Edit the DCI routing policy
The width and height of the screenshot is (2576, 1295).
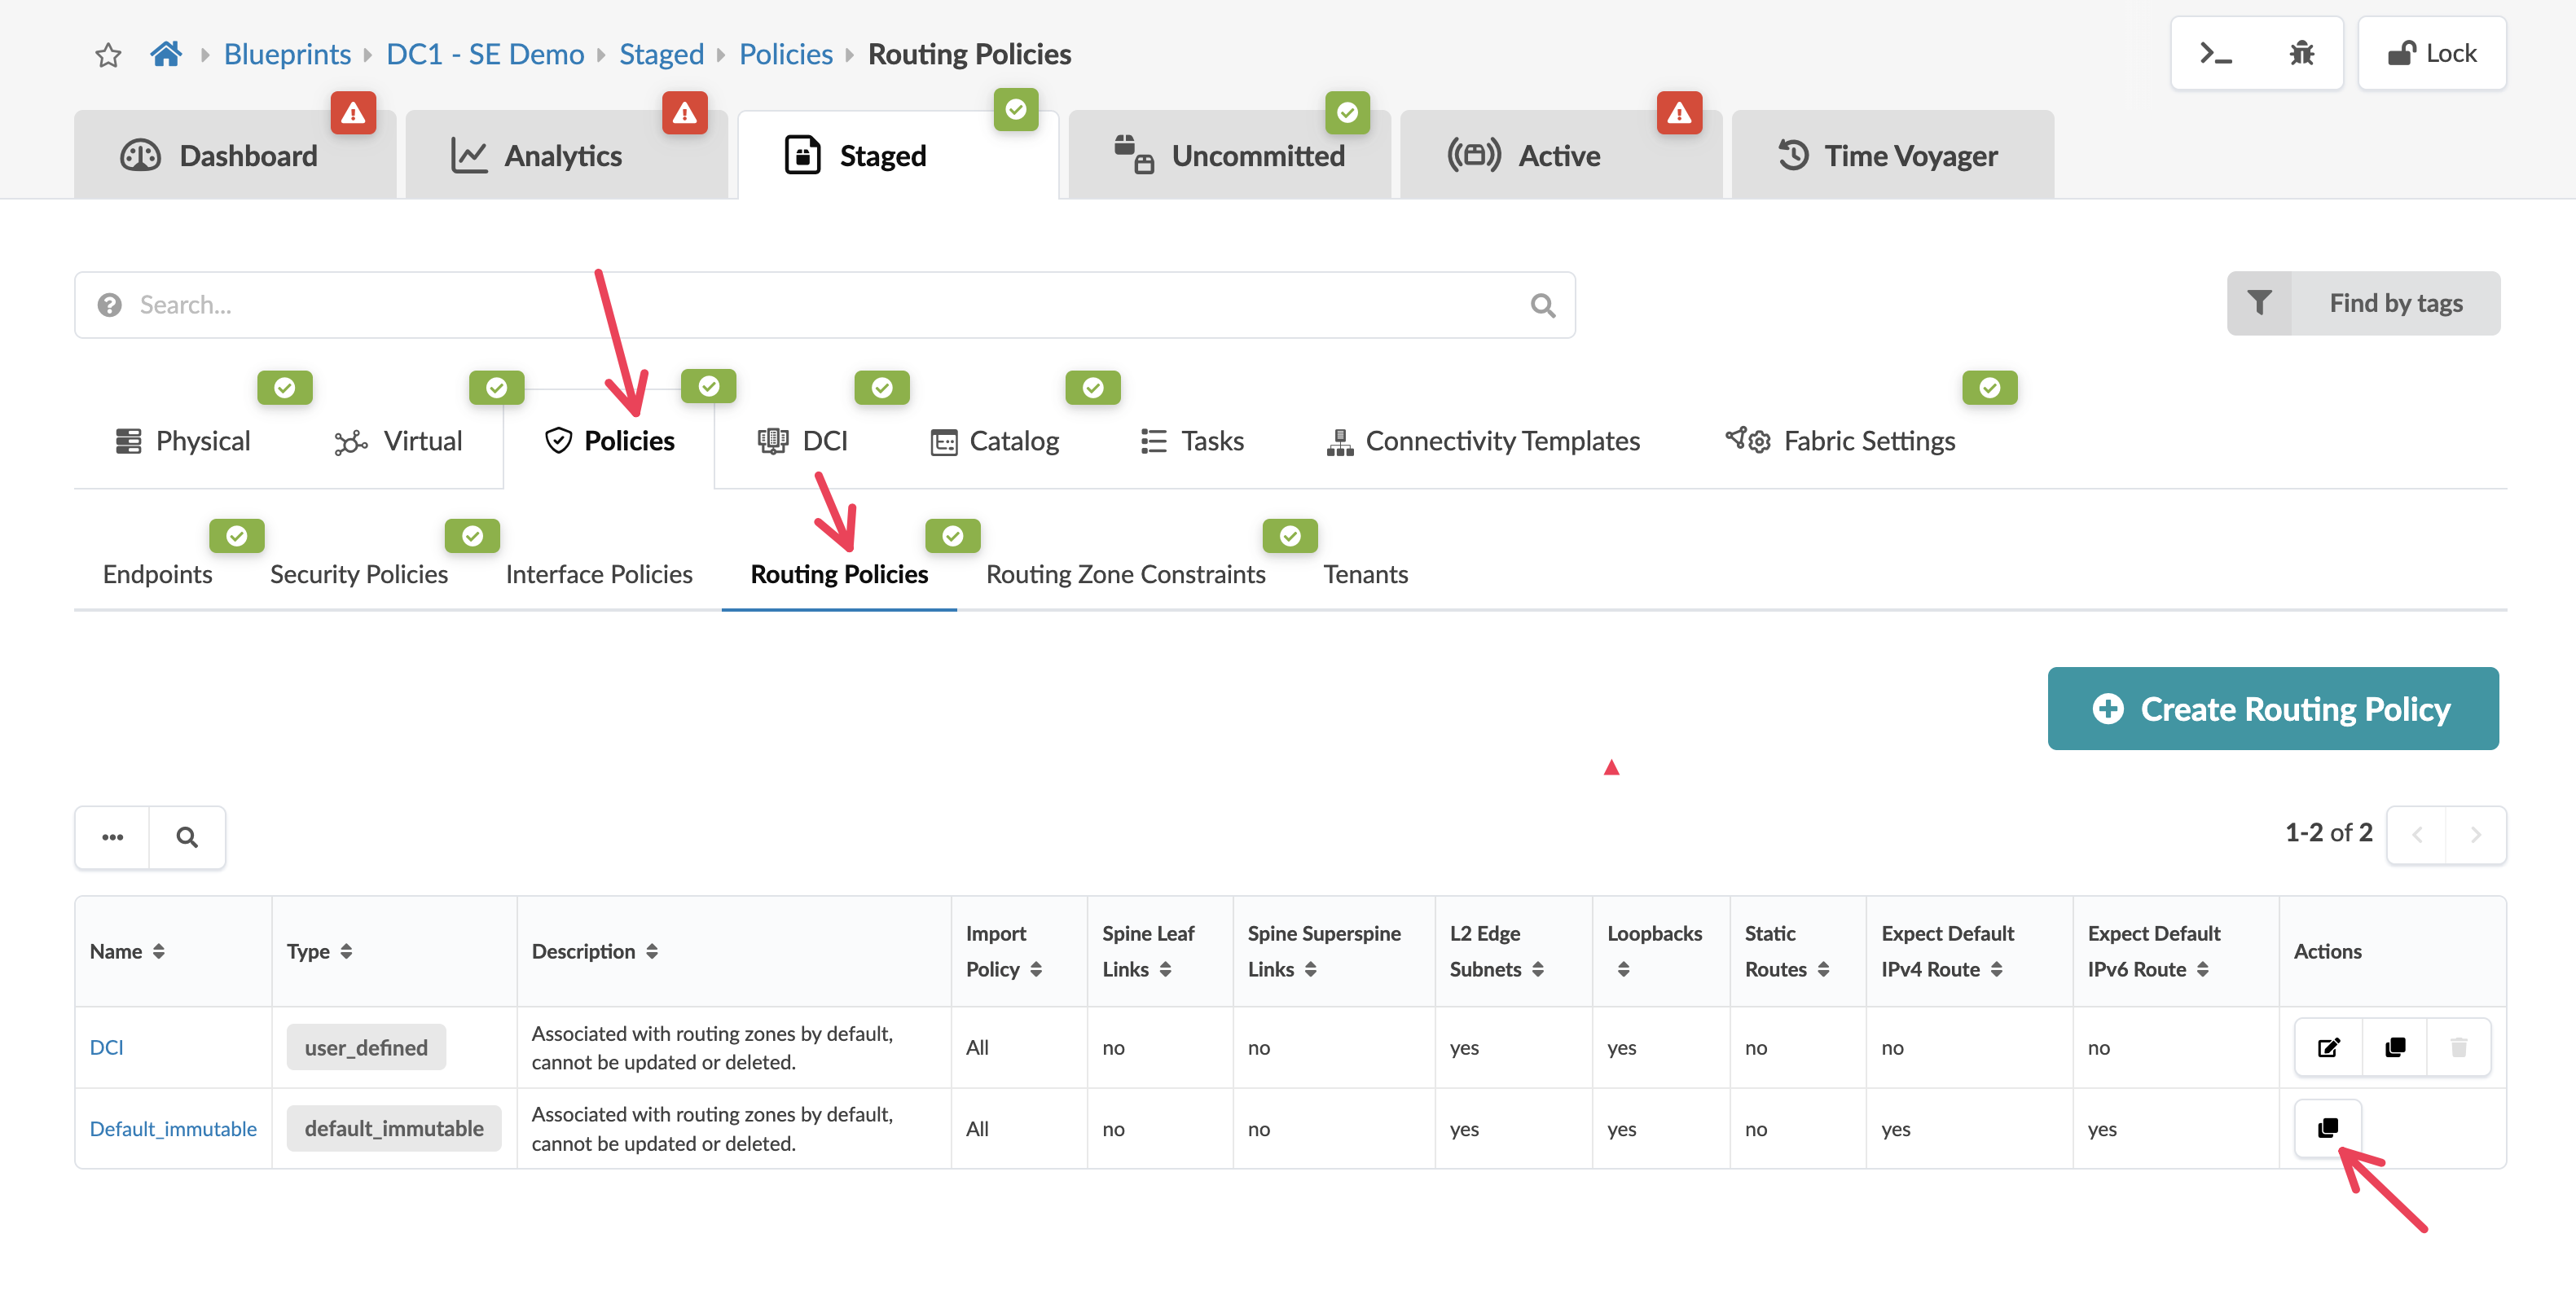click(2328, 1047)
